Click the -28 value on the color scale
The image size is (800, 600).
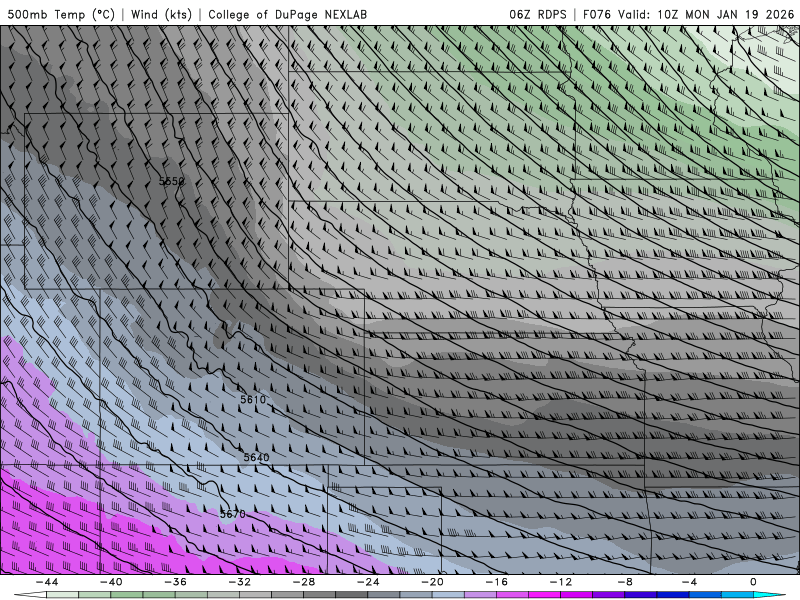[304, 582]
